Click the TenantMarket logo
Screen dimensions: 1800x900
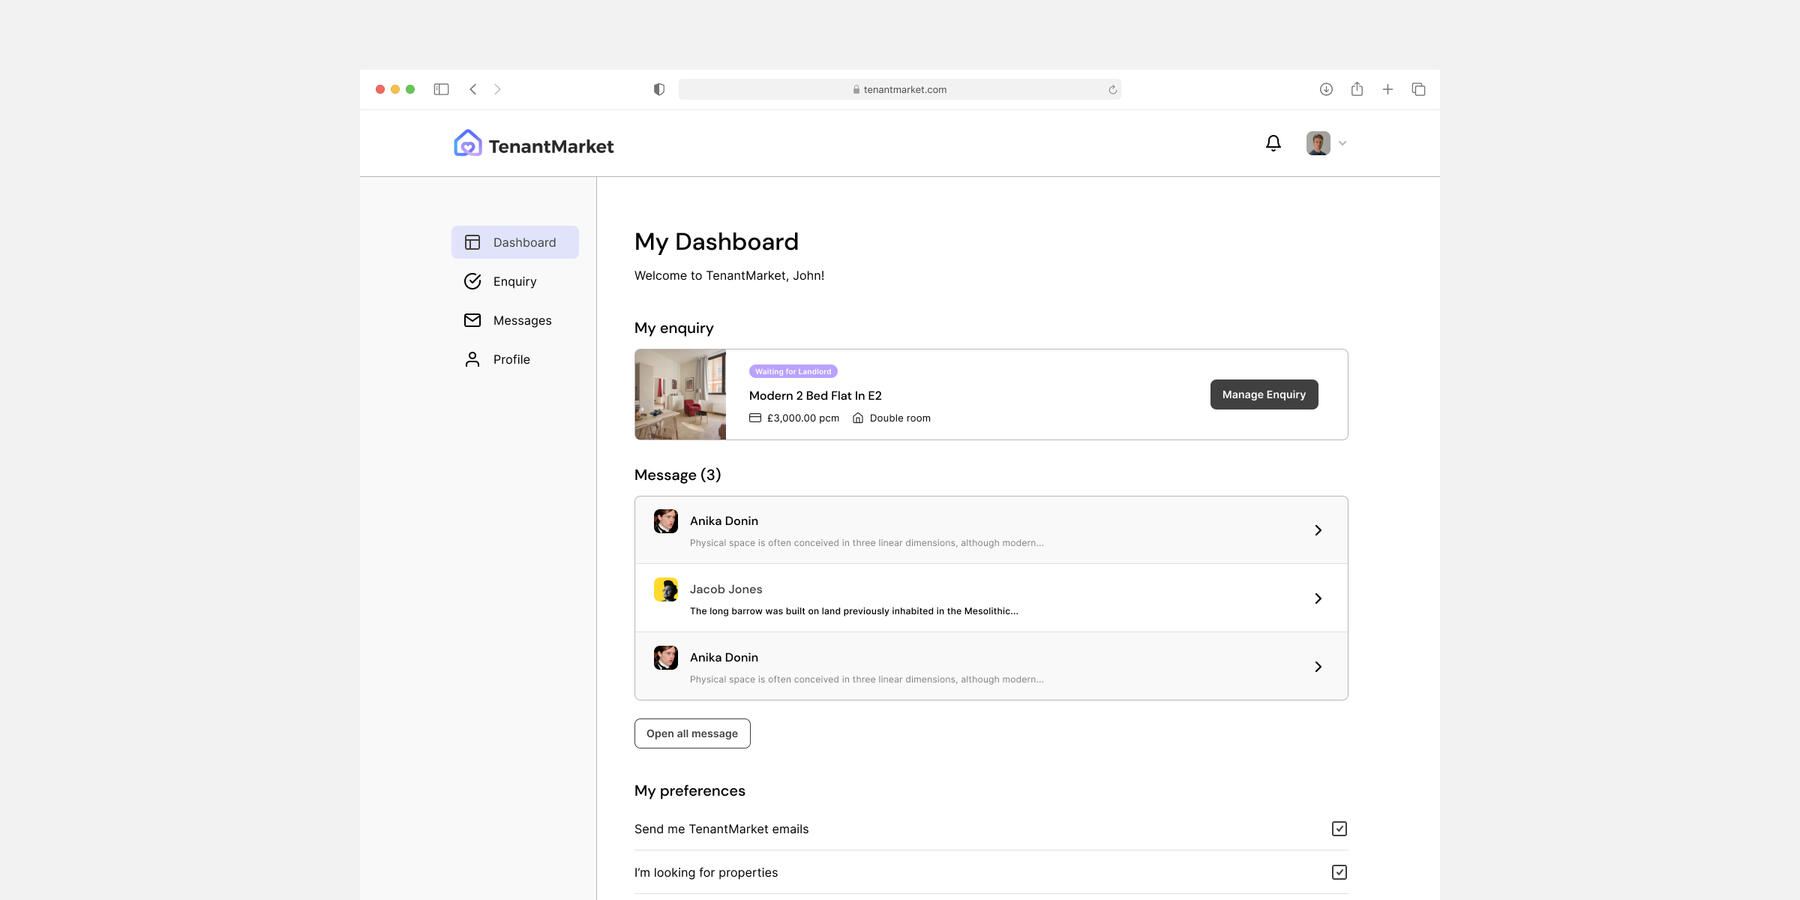click(534, 145)
